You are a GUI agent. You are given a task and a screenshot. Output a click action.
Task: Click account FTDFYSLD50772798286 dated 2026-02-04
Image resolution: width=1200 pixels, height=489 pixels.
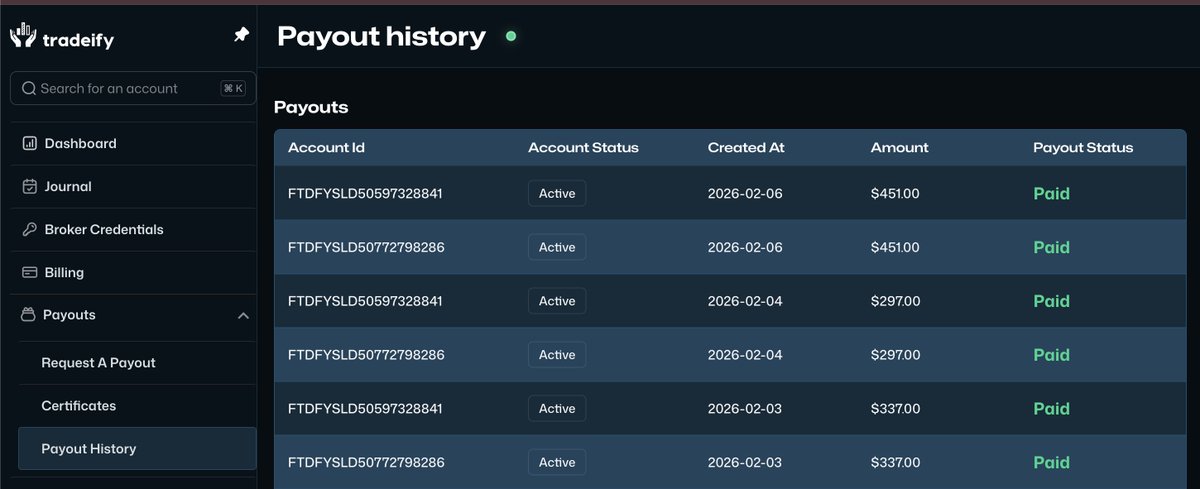tap(366, 355)
